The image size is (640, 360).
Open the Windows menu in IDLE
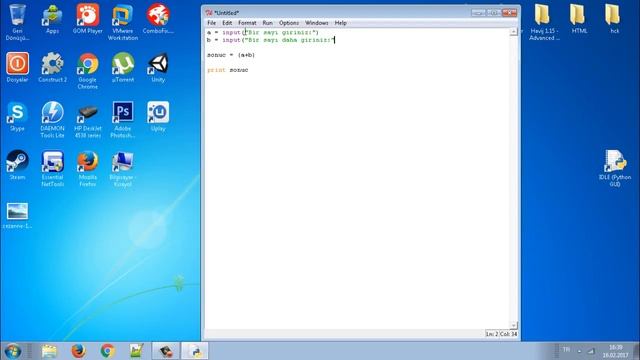pos(316,23)
